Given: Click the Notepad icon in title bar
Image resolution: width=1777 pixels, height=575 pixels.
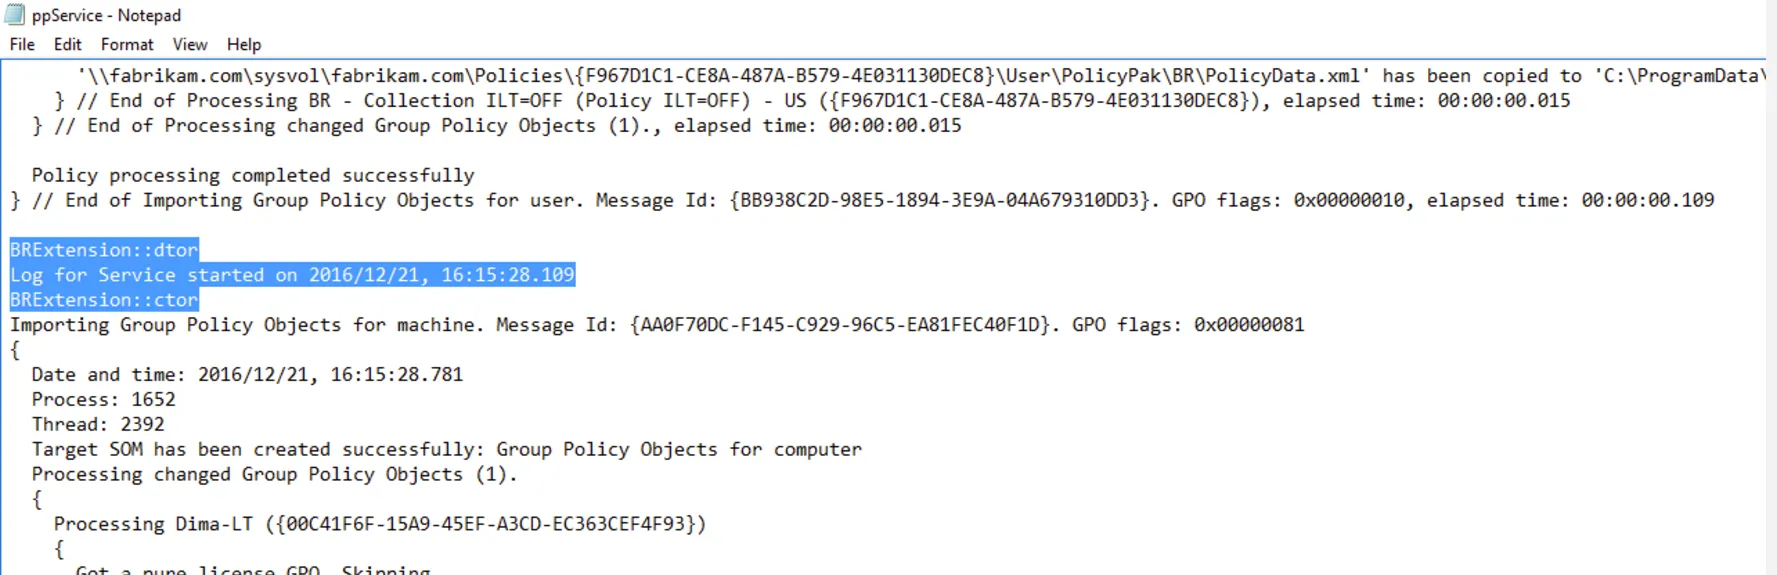Looking at the screenshot, I should pyautogui.click(x=15, y=15).
